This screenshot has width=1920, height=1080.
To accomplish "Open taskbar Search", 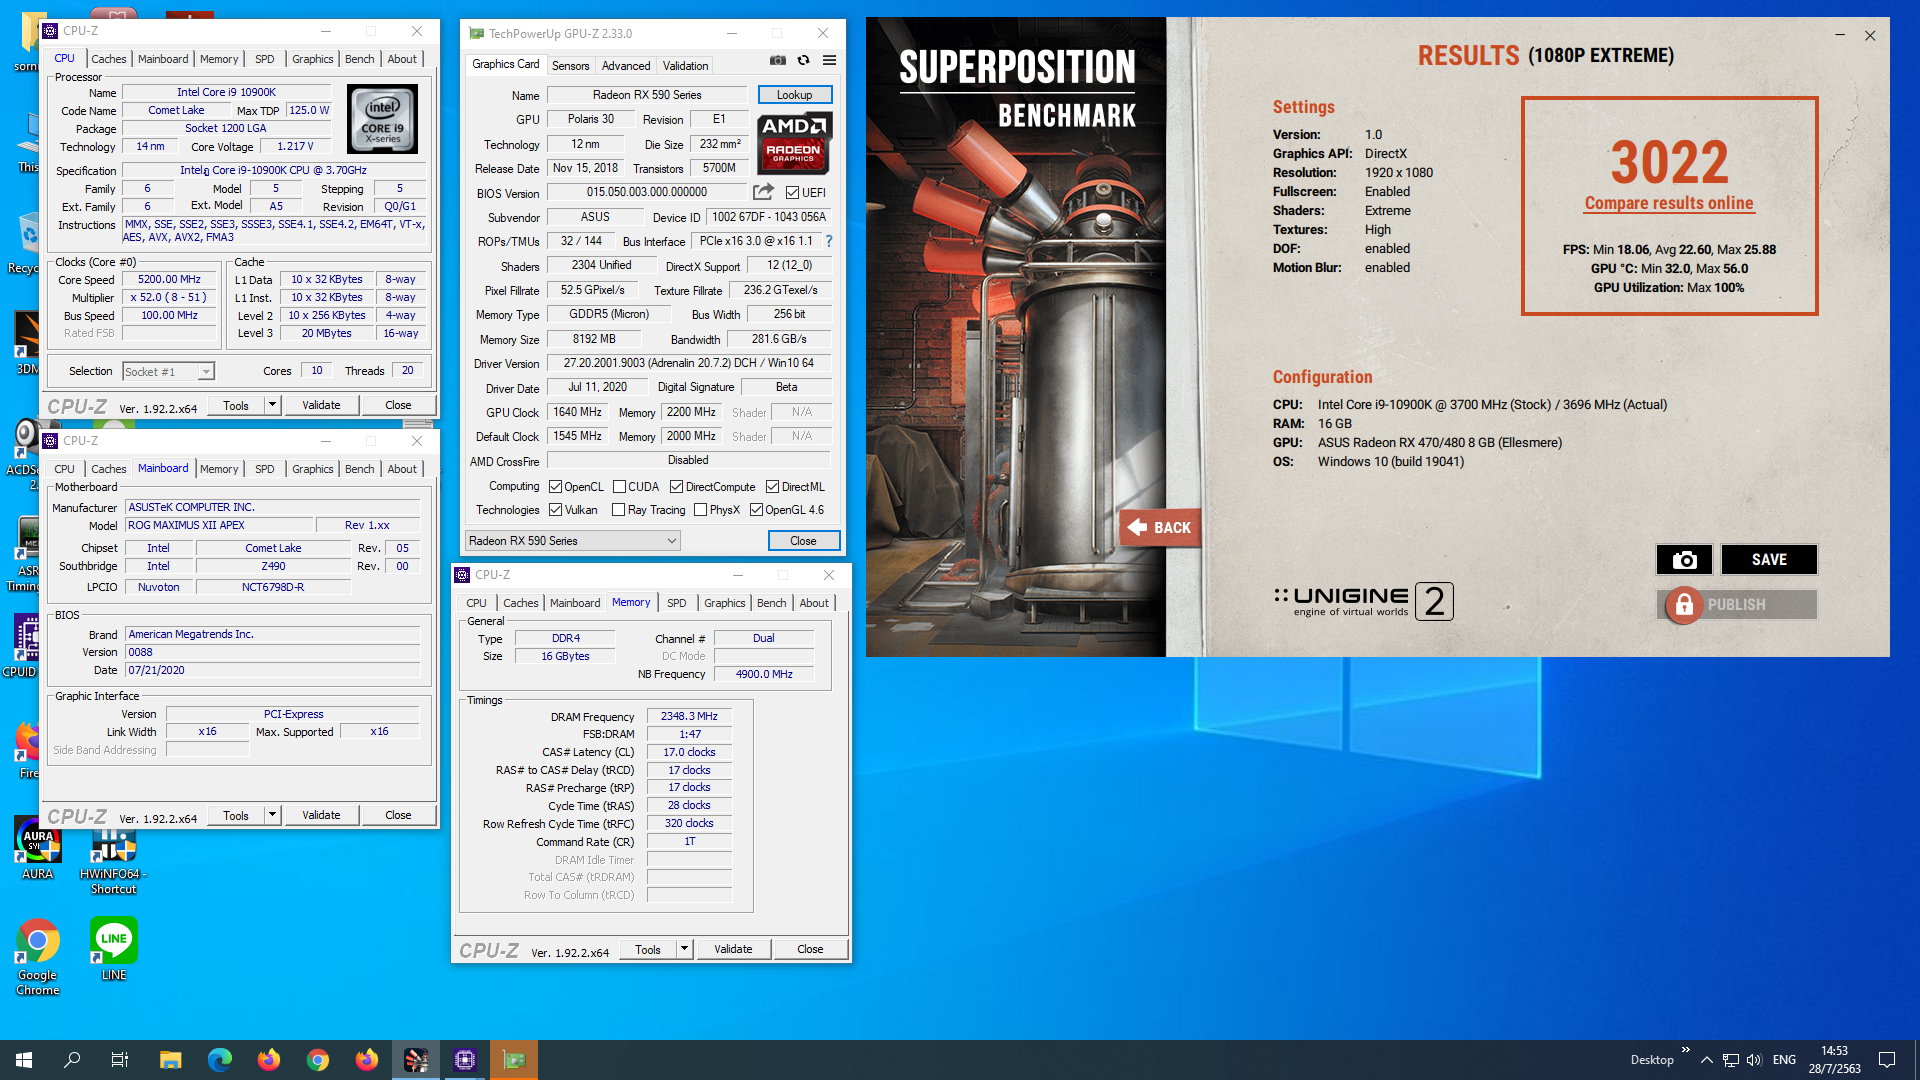I will click(72, 1060).
